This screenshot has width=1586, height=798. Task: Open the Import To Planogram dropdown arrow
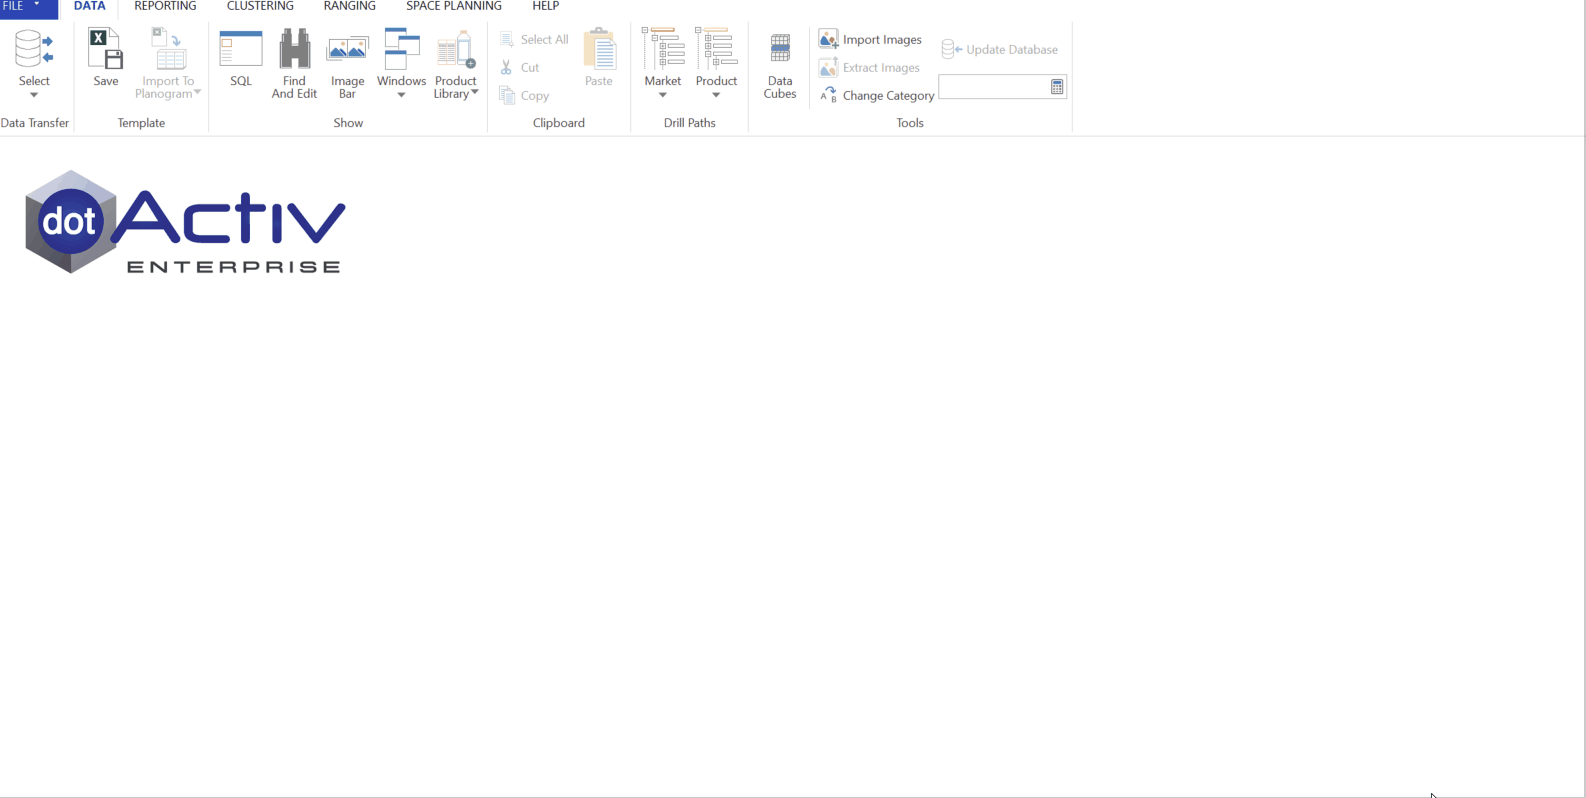[x=197, y=92]
